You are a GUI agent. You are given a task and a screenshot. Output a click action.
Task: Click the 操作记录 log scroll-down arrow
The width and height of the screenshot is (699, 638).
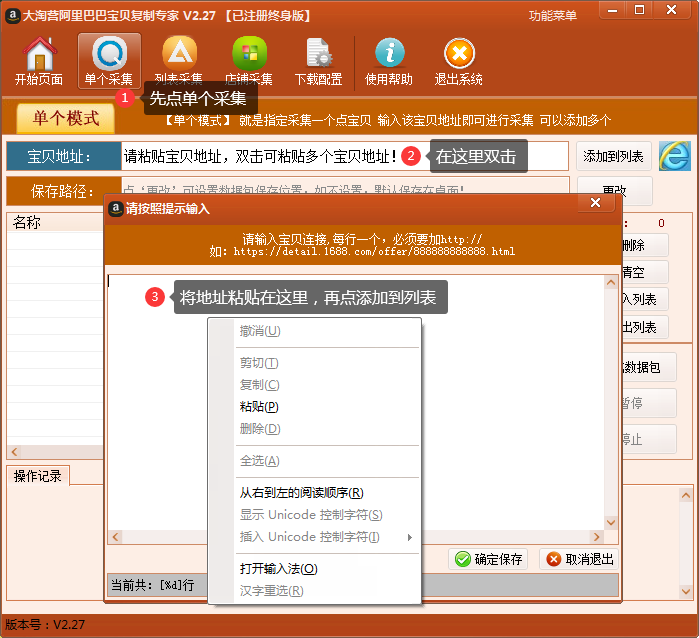[686, 592]
